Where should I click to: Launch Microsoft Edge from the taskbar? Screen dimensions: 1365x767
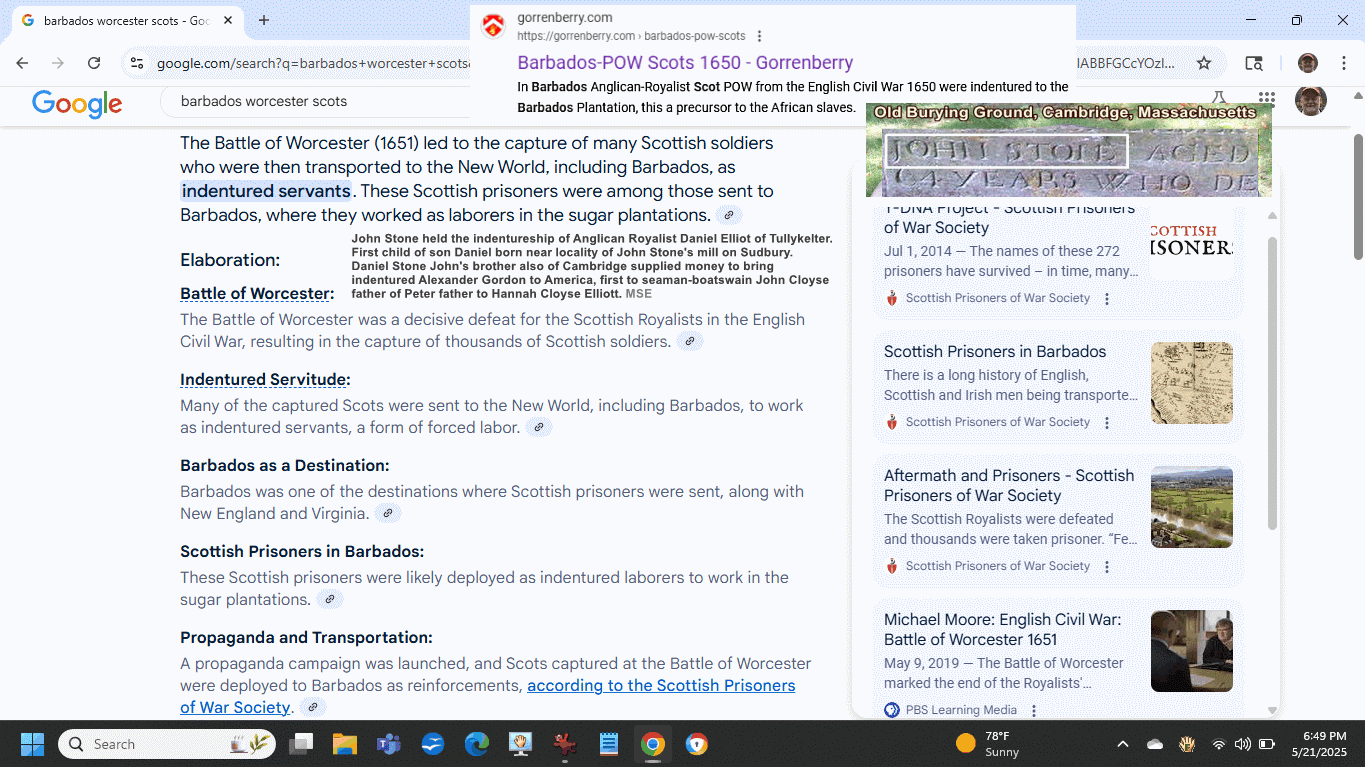pos(477,744)
